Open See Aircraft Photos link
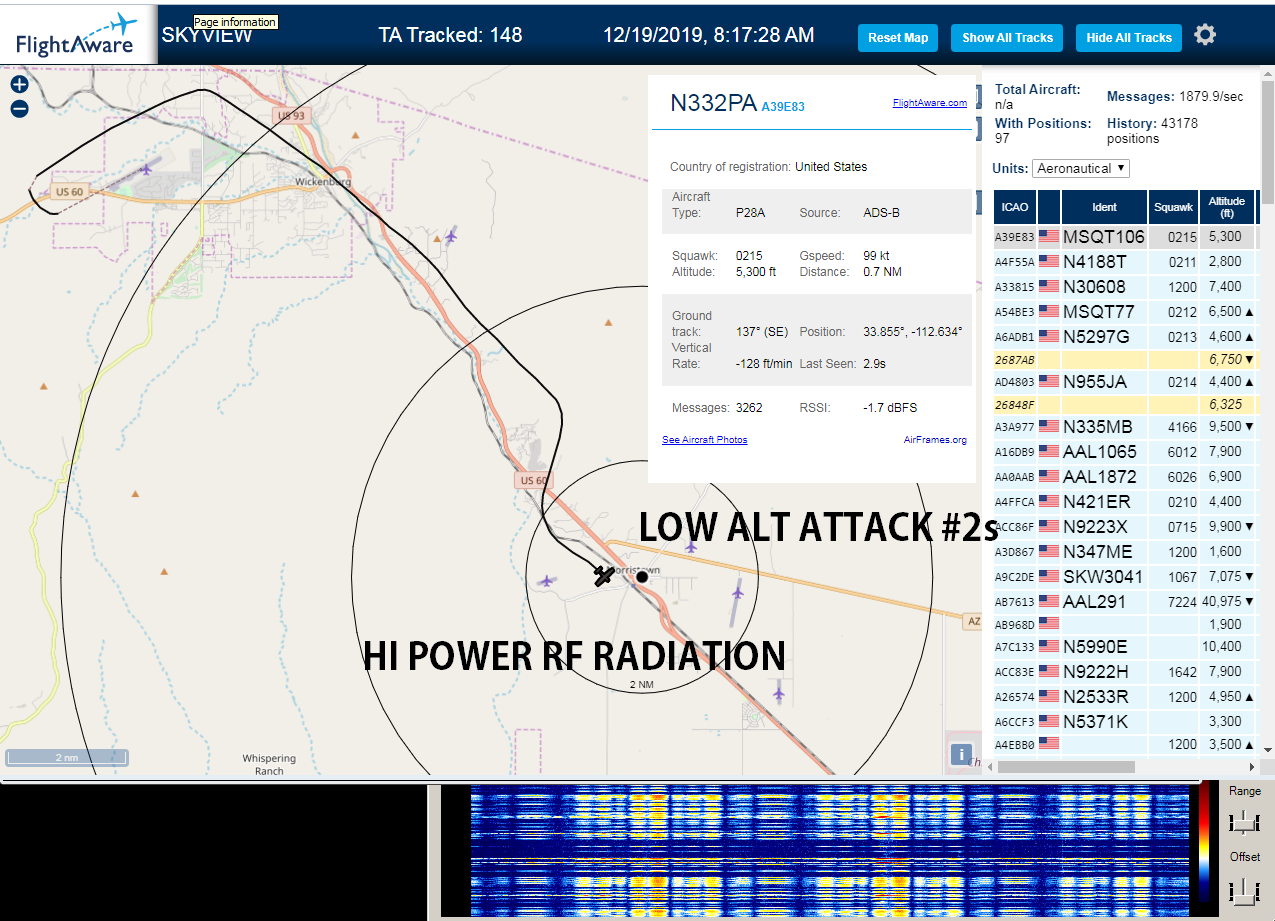The width and height of the screenshot is (1275, 921). (704, 440)
